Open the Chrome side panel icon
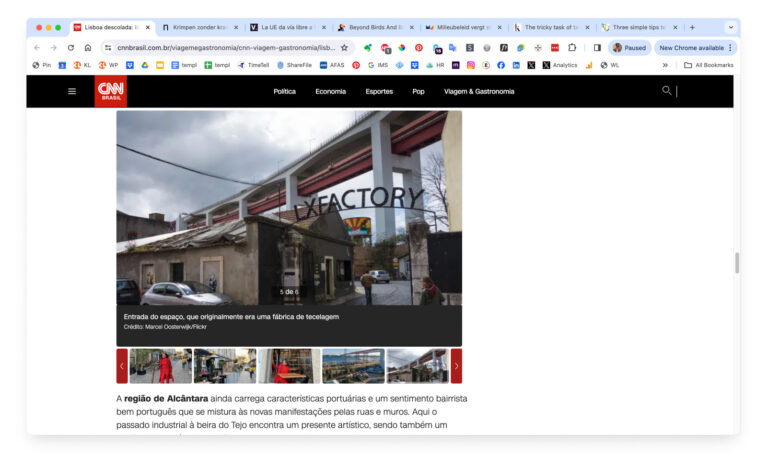The height and width of the screenshot is (470, 767). point(597,47)
